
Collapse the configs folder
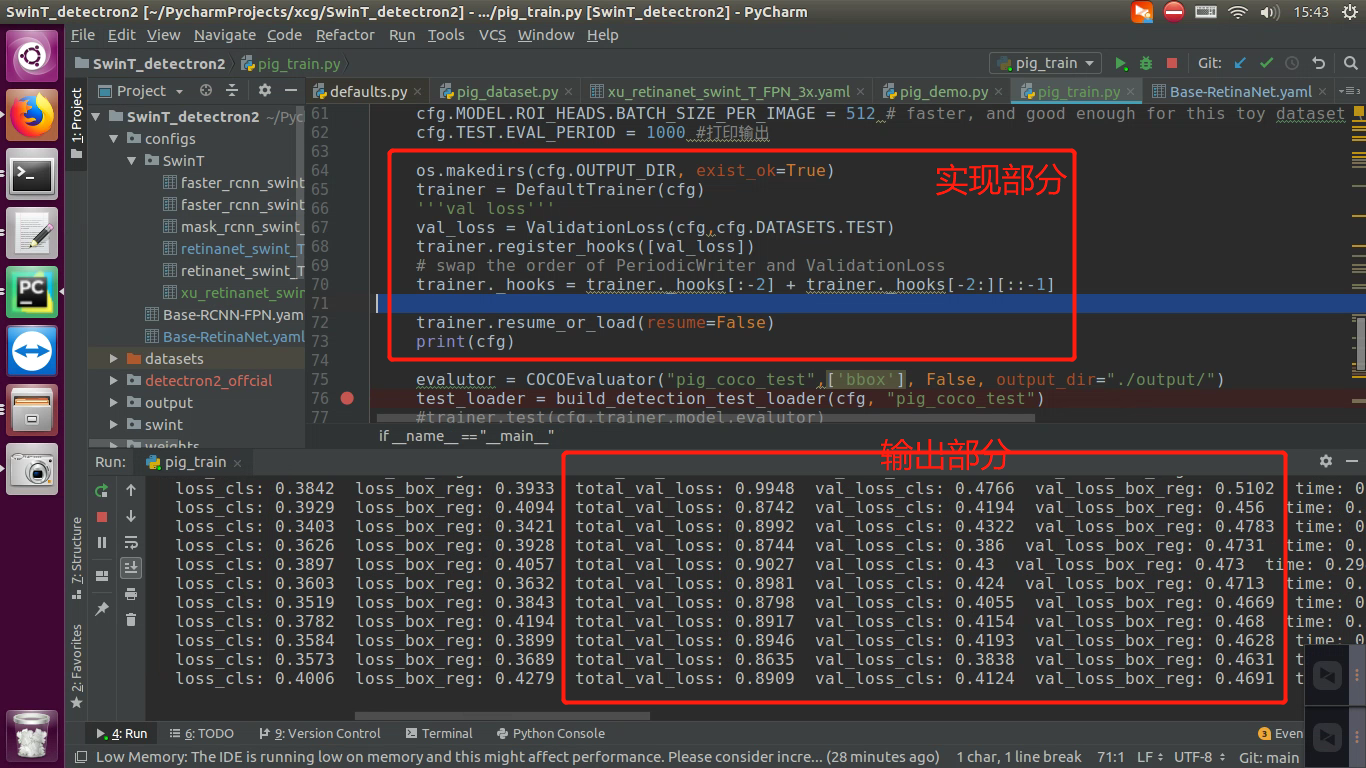pos(116,139)
